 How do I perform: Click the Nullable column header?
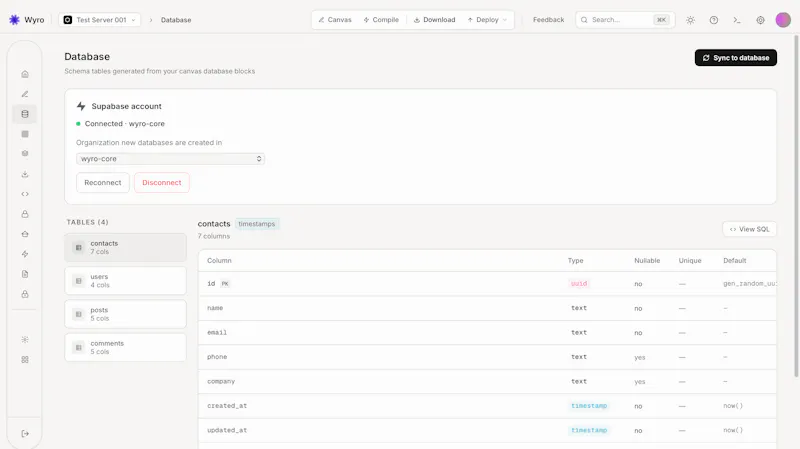[x=647, y=261]
